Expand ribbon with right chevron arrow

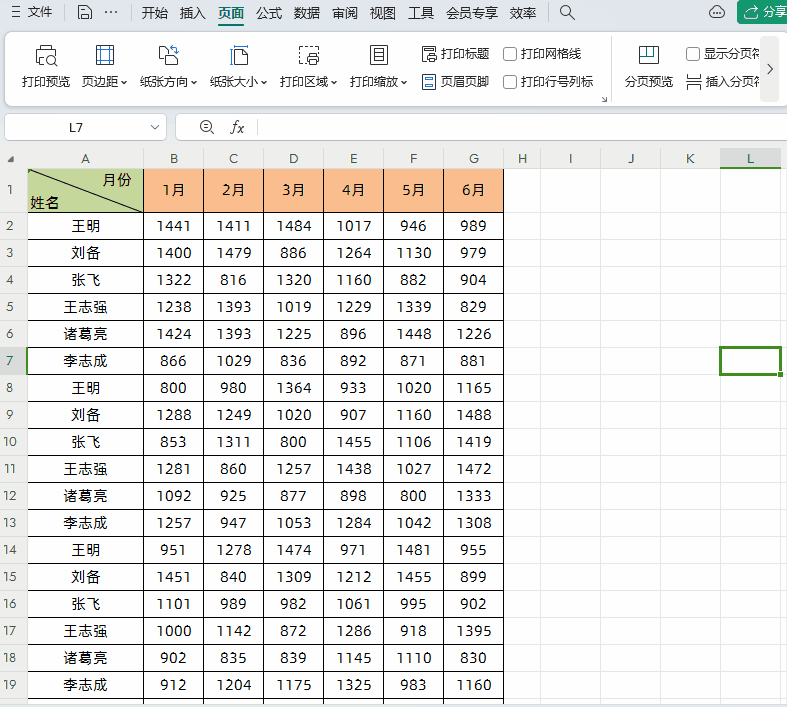[769, 69]
